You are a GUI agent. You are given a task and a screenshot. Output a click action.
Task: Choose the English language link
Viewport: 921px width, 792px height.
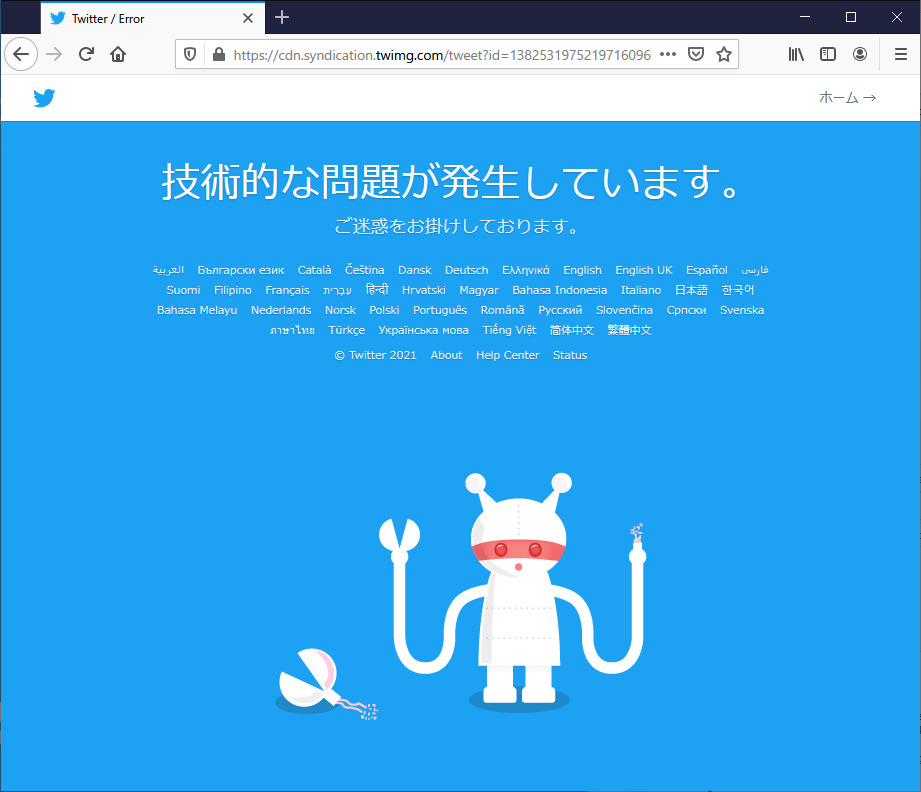tap(583, 270)
